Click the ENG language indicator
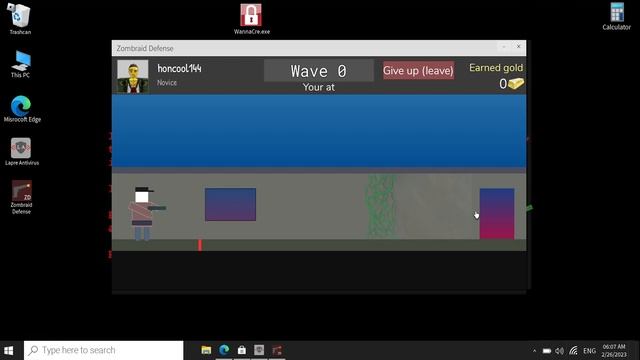This screenshot has width=640, height=360. pyautogui.click(x=589, y=351)
